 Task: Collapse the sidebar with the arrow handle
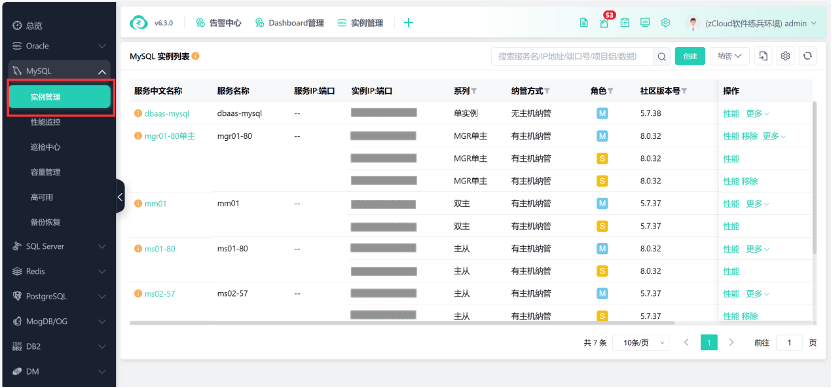(120, 196)
